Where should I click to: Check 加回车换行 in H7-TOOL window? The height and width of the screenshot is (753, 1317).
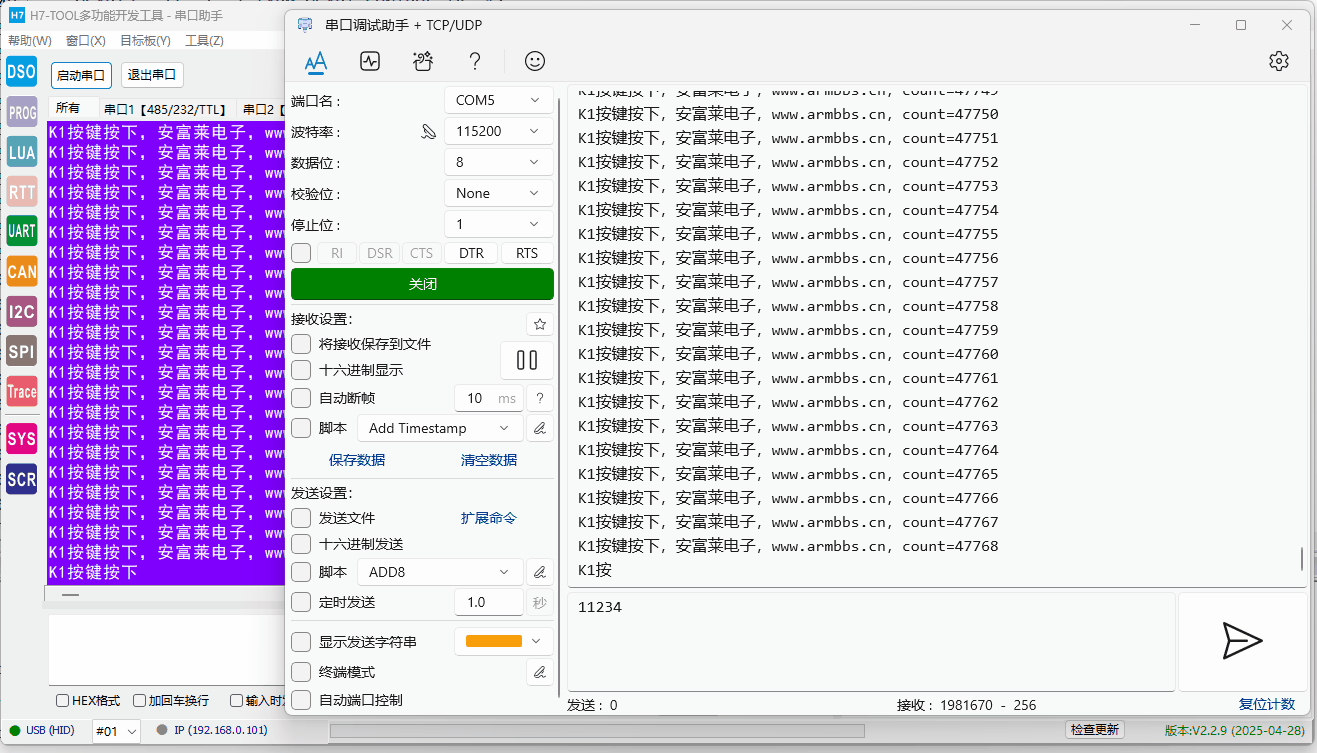[140, 701]
